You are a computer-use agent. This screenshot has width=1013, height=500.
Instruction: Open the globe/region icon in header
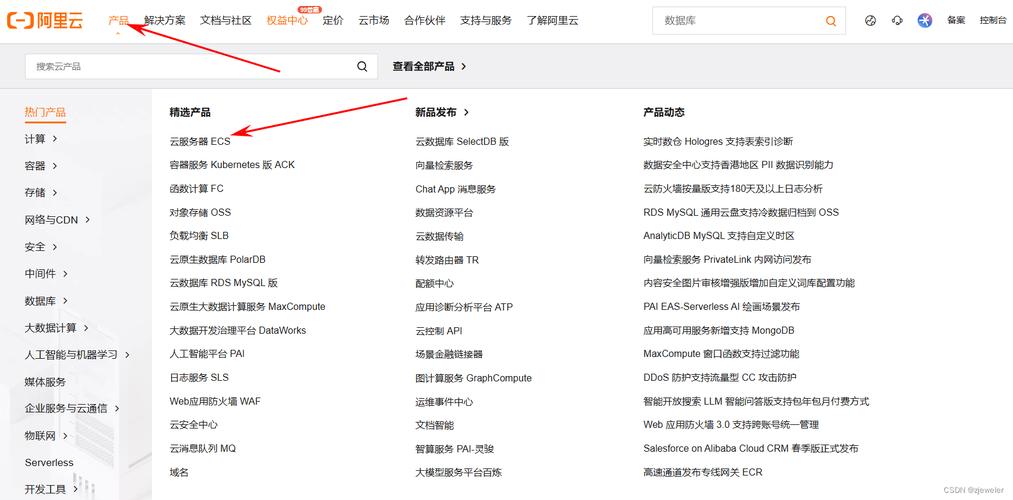pos(870,21)
